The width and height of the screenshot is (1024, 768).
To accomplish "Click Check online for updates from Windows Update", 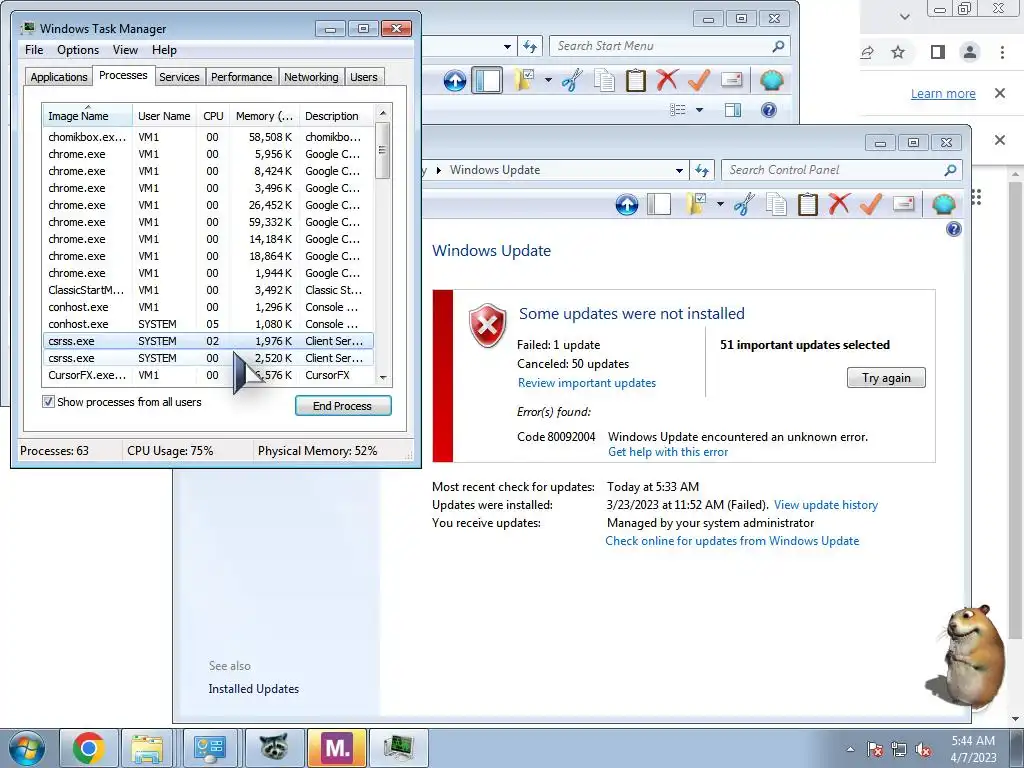I will click(x=732, y=541).
